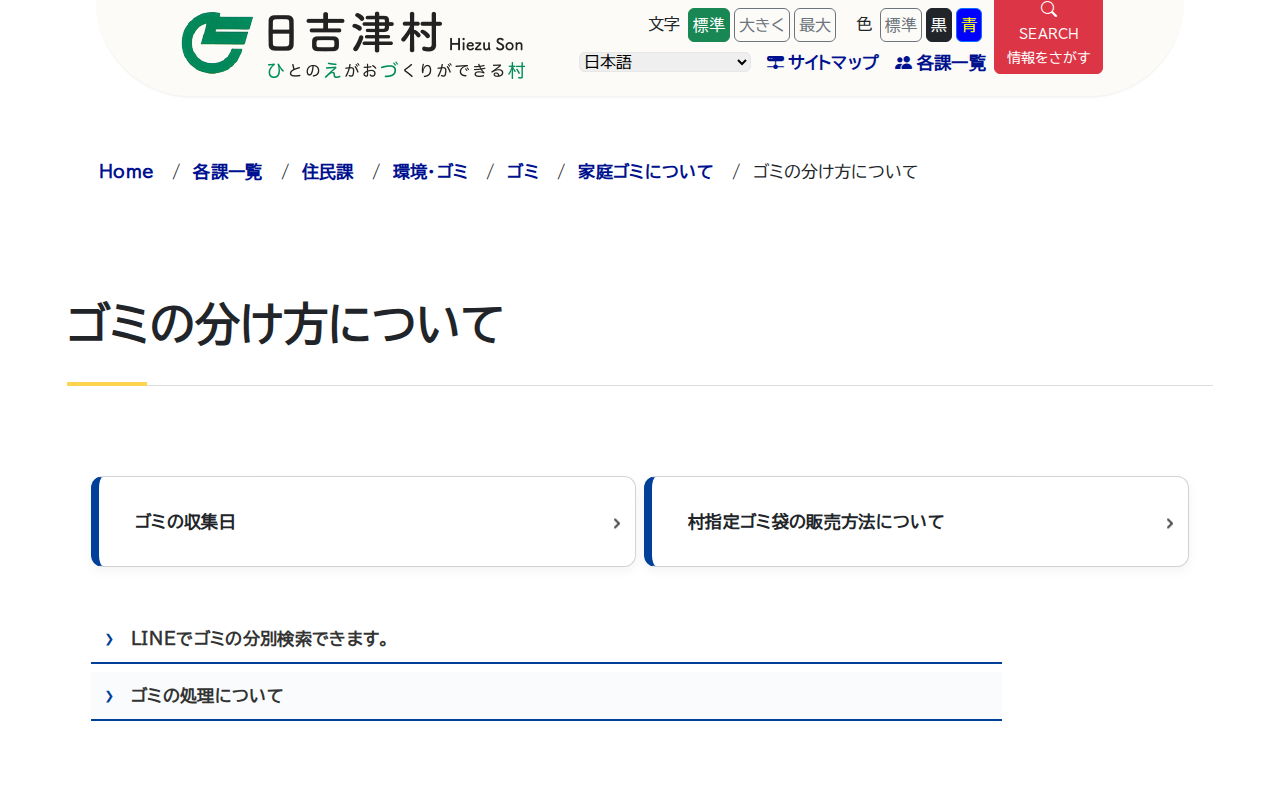Click the chevron on 村指定ゴミ袋の販売方法 card

click(x=1170, y=523)
